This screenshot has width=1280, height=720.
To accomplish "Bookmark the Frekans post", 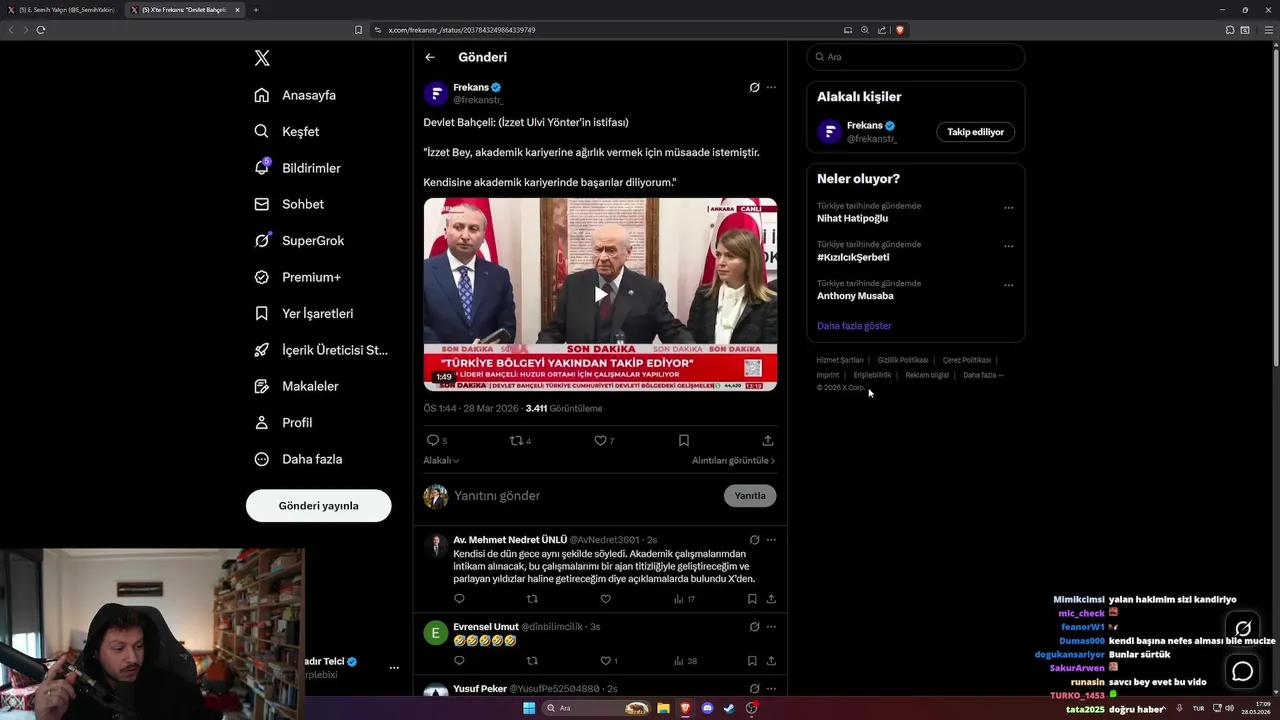I will (684, 440).
